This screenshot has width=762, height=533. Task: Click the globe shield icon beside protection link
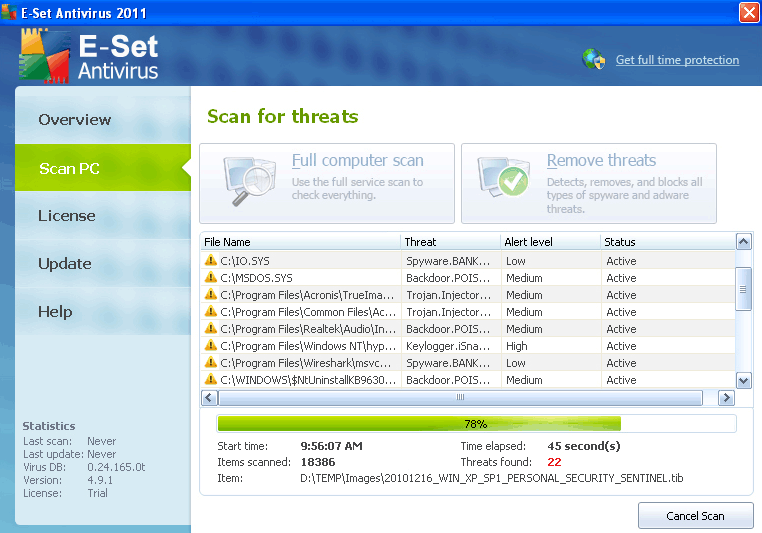[594, 60]
